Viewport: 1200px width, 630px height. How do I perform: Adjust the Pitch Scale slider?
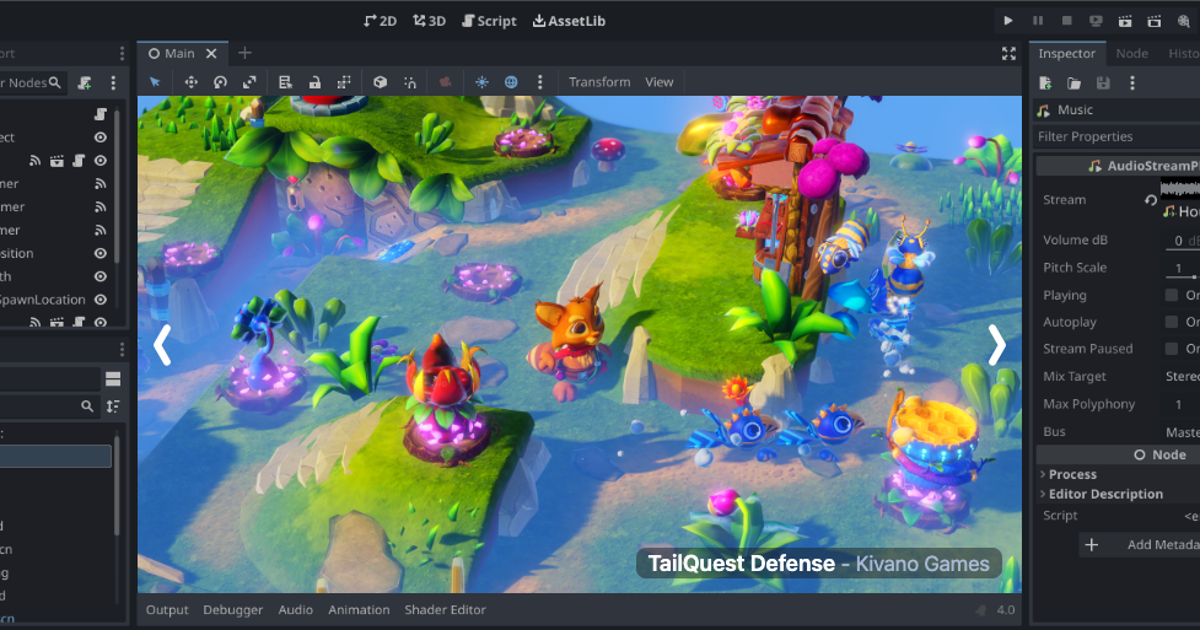(1182, 272)
